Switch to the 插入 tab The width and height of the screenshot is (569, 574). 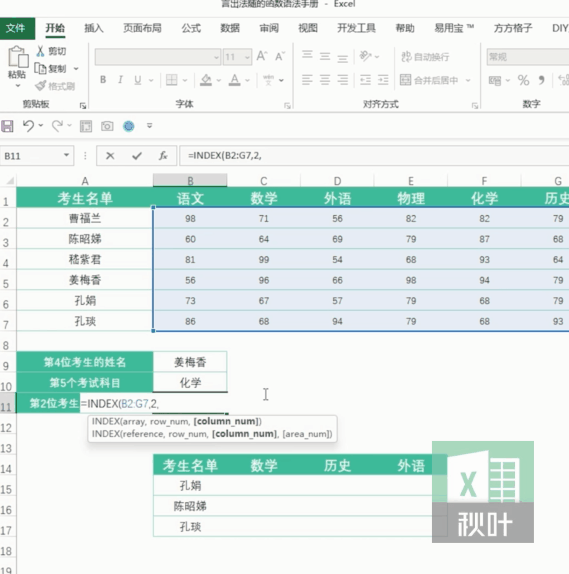(x=94, y=28)
